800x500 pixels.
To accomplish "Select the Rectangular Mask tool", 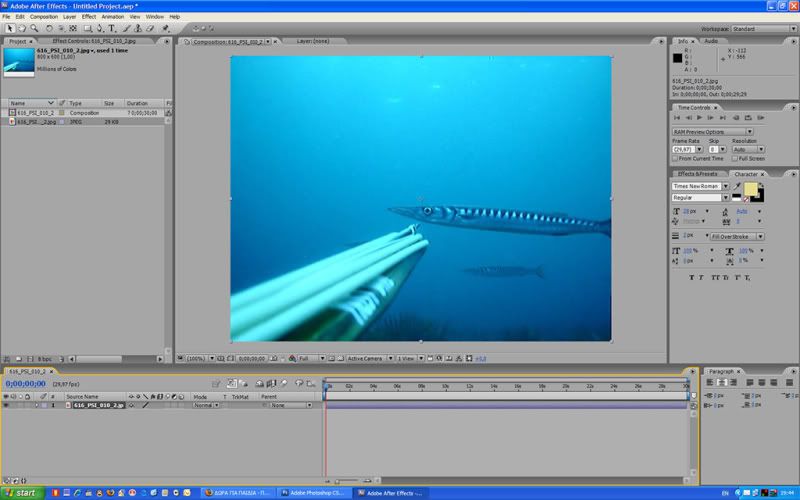I will coord(88,29).
